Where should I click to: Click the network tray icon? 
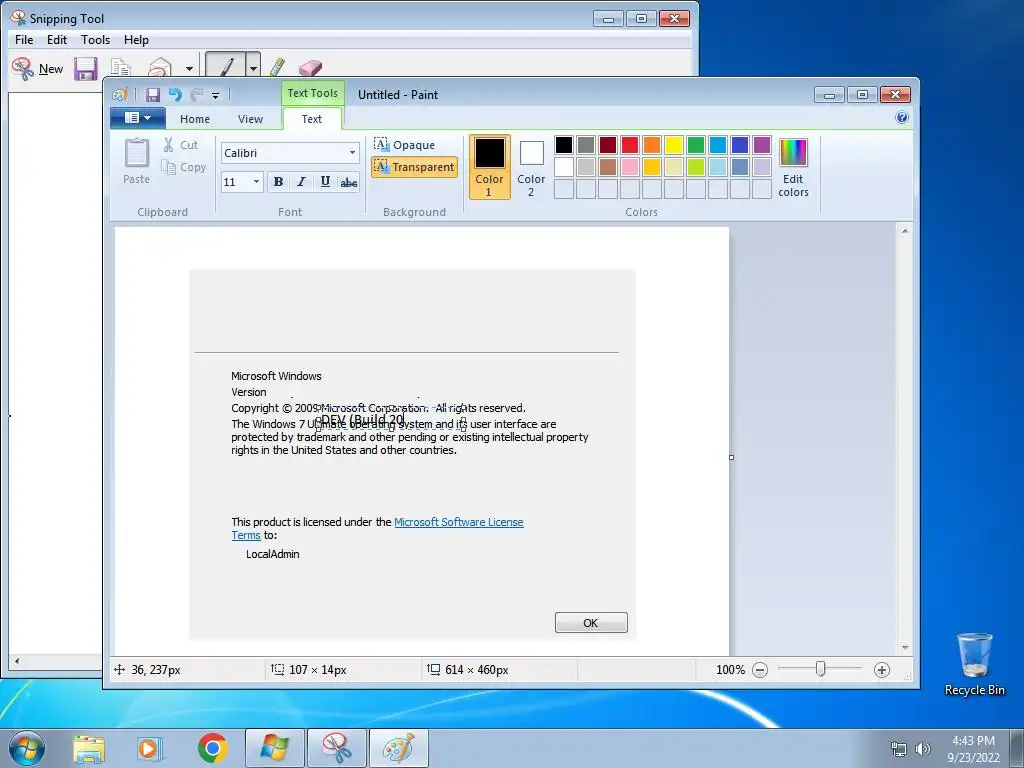pos(899,749)
